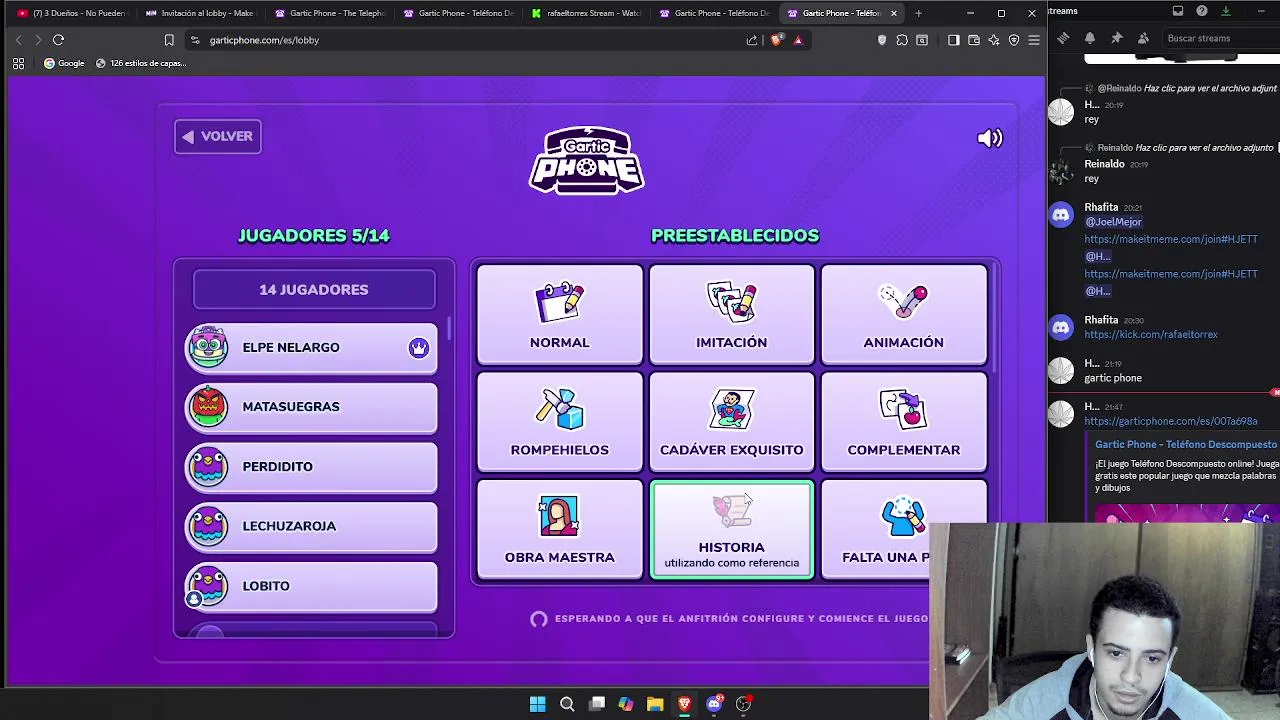Click the share page icon in address bar
Image resolution: width=1280 pixels, height=720 pixels.
(x=752, y=40)
